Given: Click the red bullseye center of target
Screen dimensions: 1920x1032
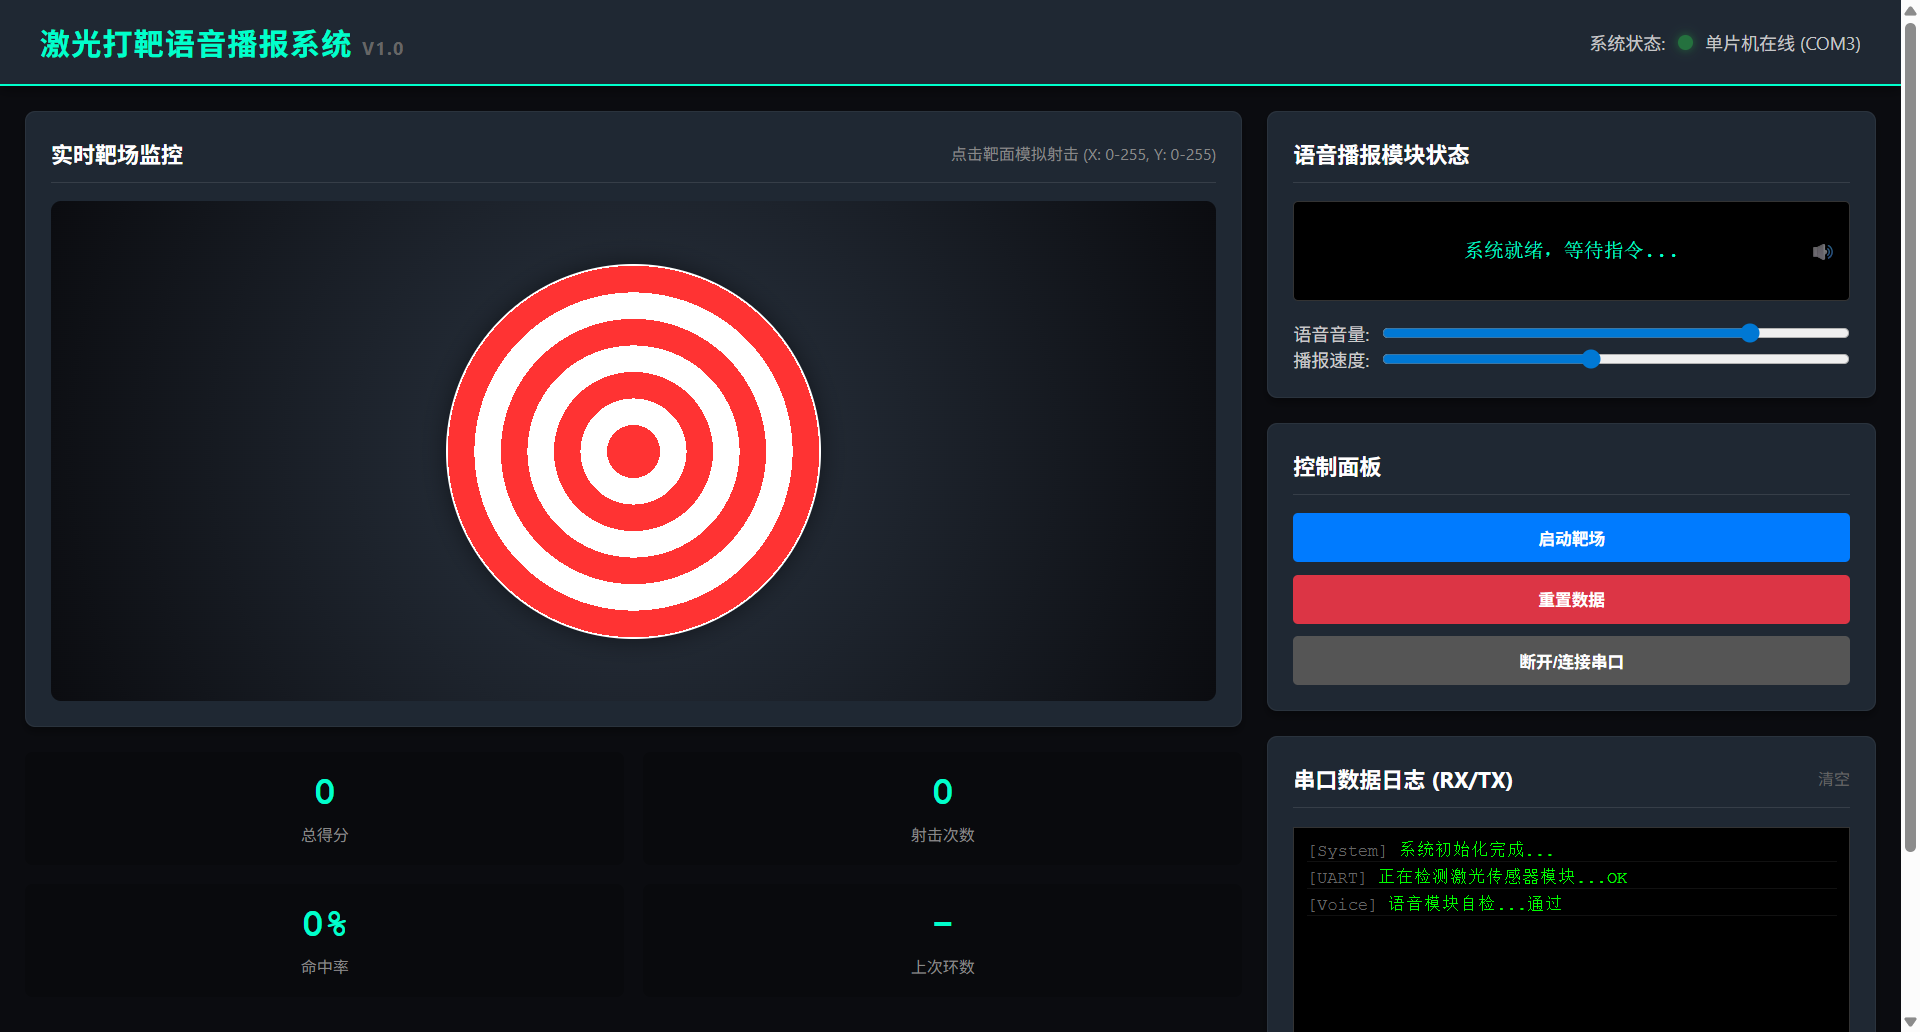Looking at the screenshot, I should [633, 451].
